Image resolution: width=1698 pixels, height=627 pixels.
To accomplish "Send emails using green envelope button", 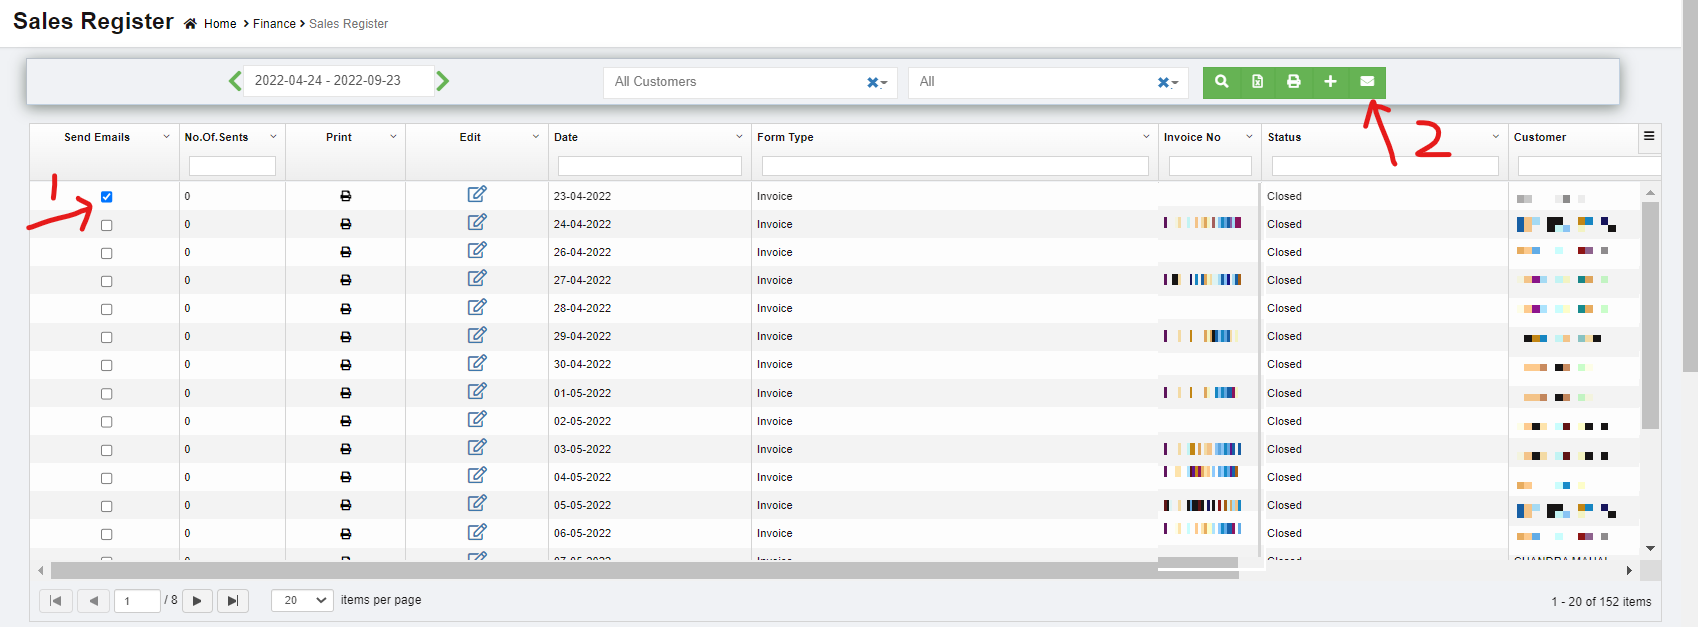I will pyautogui.click(x=1367, y=82).
